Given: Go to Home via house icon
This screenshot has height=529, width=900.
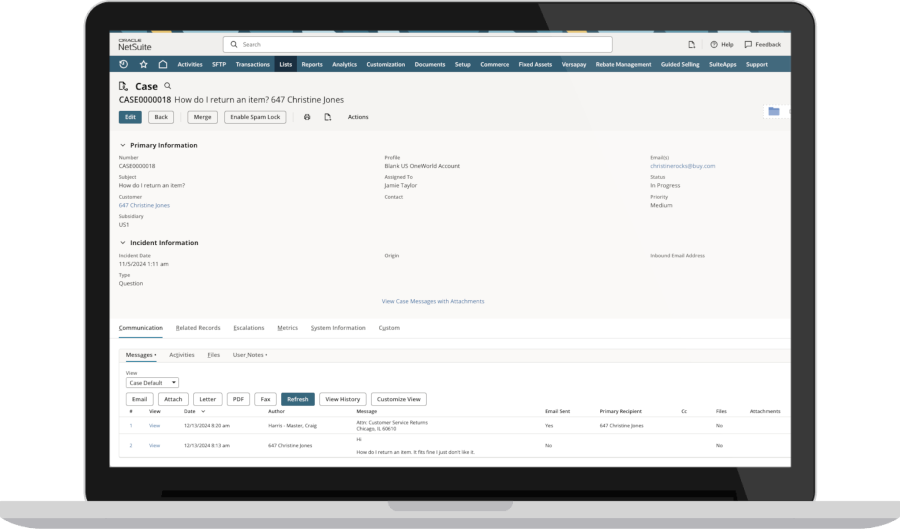Looking at the screenshot, I should click(x=162, y=64).
